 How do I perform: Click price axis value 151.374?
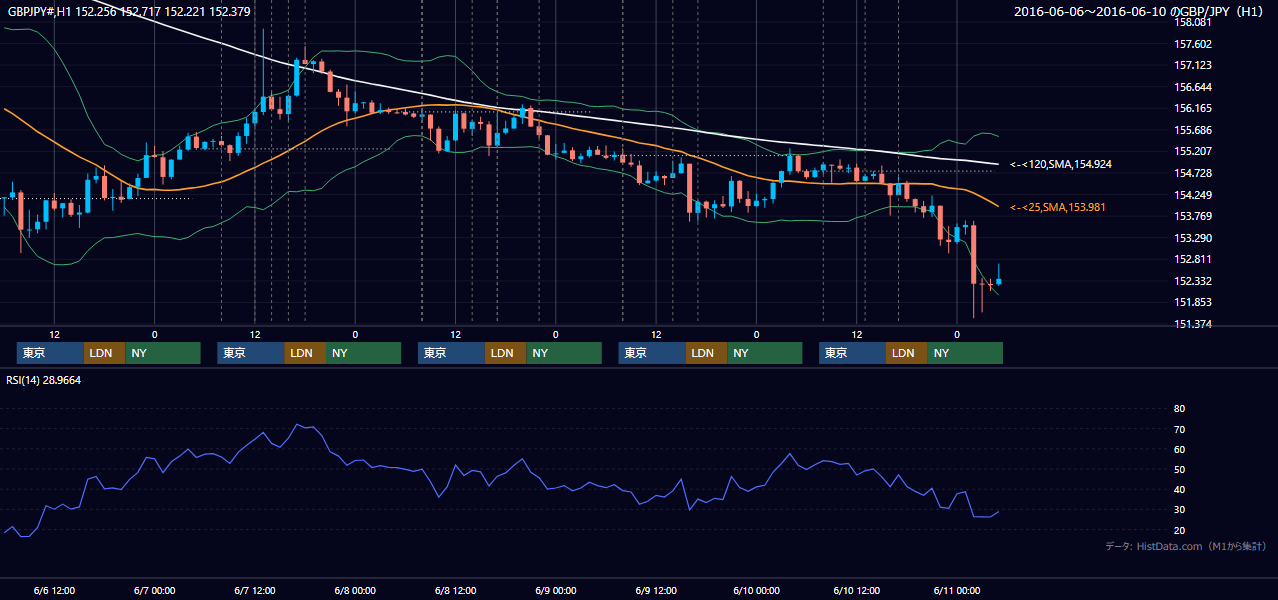(1193, 324)
